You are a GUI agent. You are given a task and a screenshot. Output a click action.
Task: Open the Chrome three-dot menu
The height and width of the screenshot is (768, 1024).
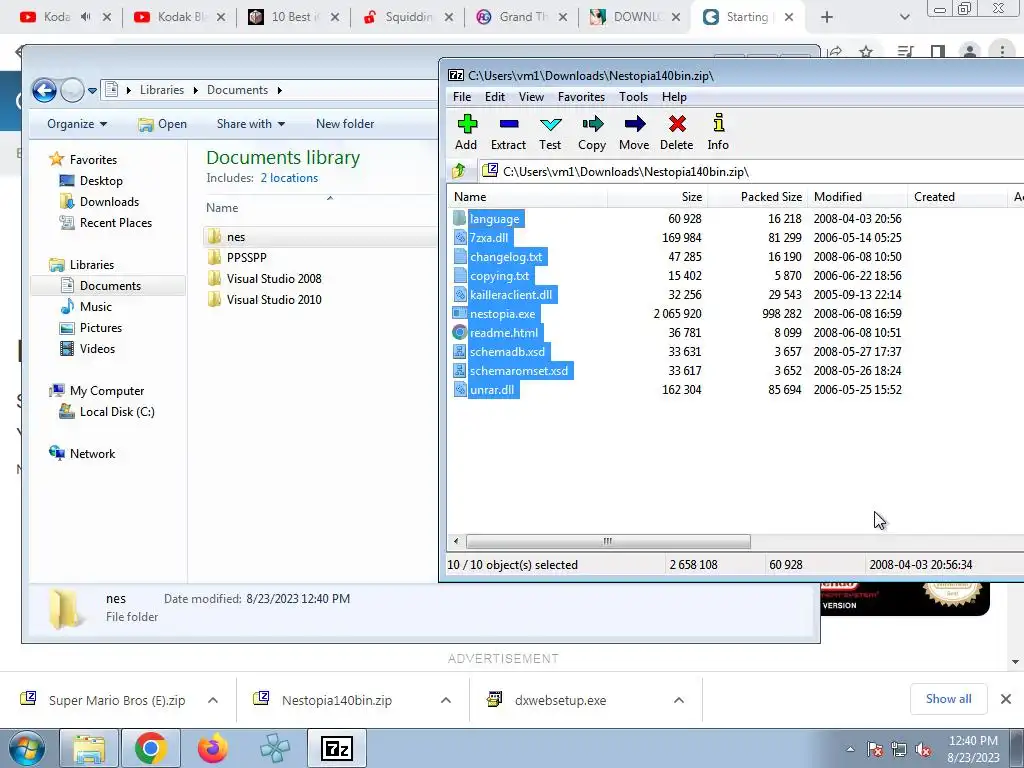tap(1002, 52)
